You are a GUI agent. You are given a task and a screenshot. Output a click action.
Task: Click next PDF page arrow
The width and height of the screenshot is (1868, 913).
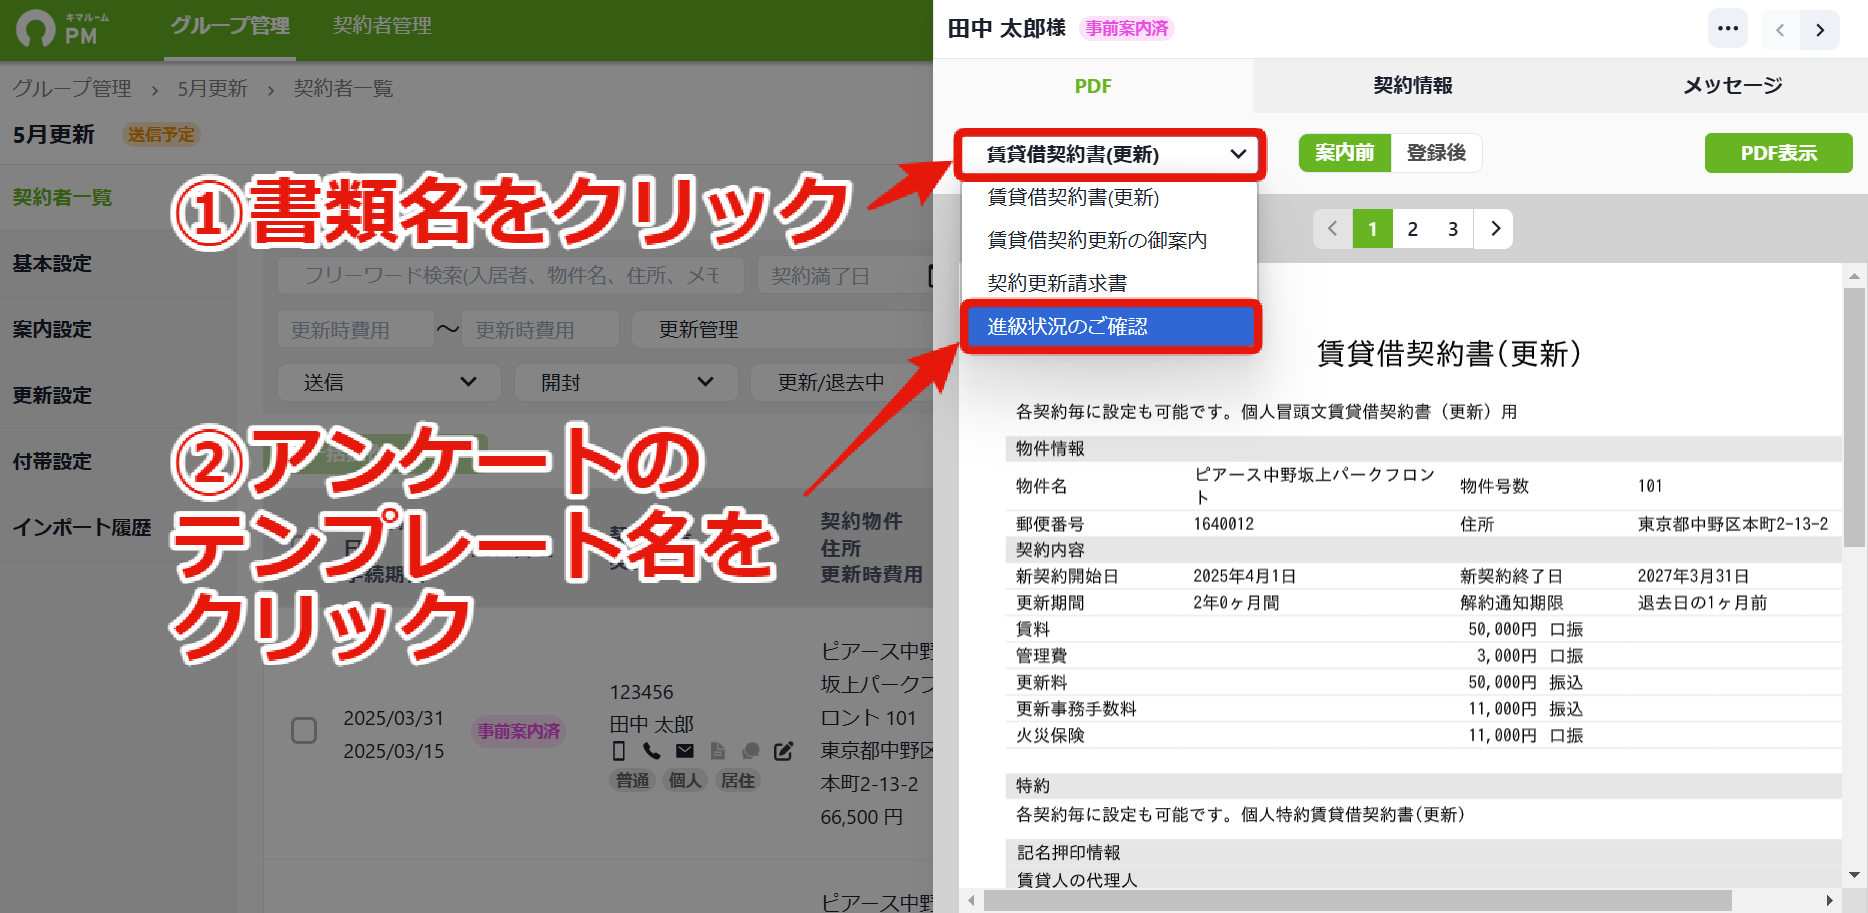point(1495,229)
